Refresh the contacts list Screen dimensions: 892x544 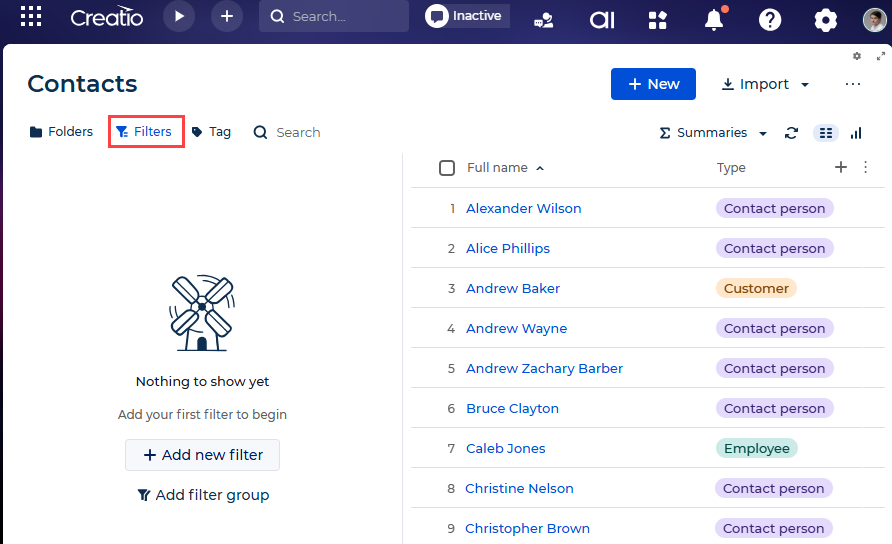(x=791, y=133)
